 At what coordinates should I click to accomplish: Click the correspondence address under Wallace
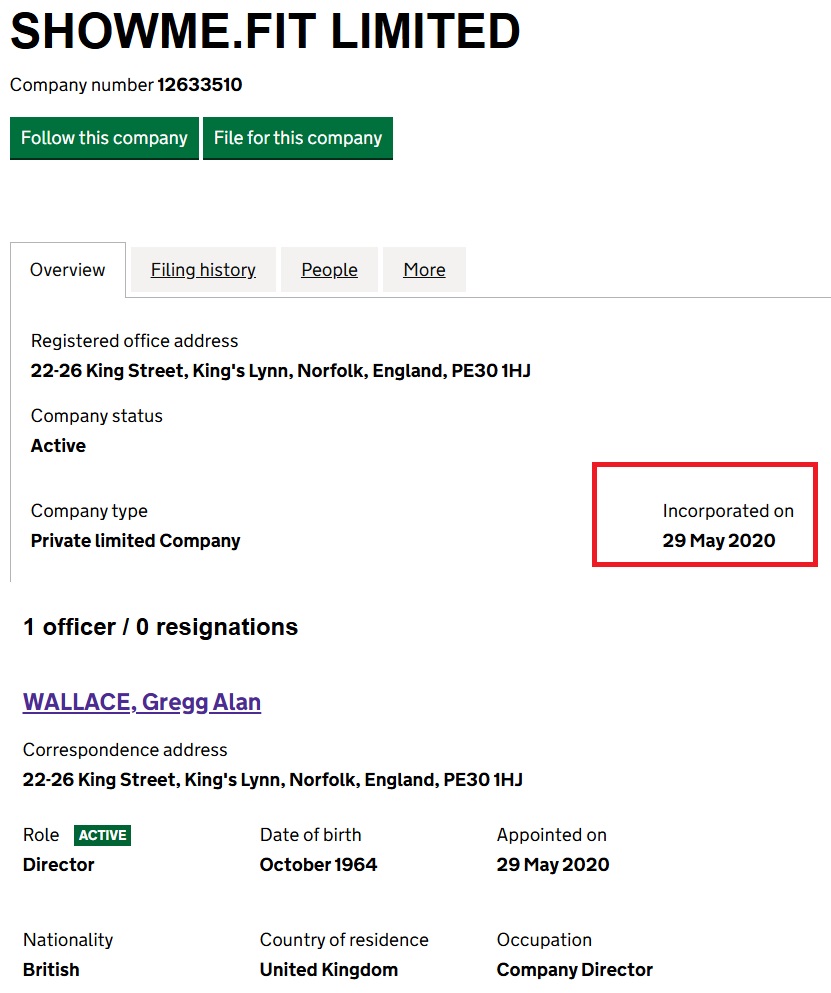pos(273,780)
